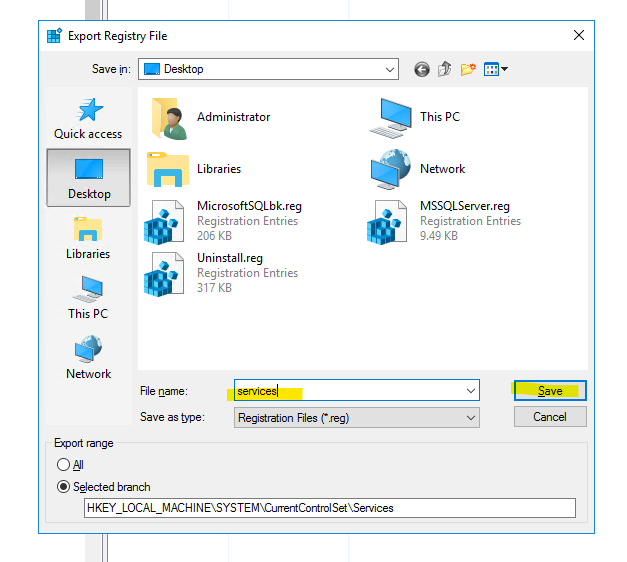627x562 pixels.
Task: Click the 'Uninstall.reg' file name text
Action: tap(230, 258)
